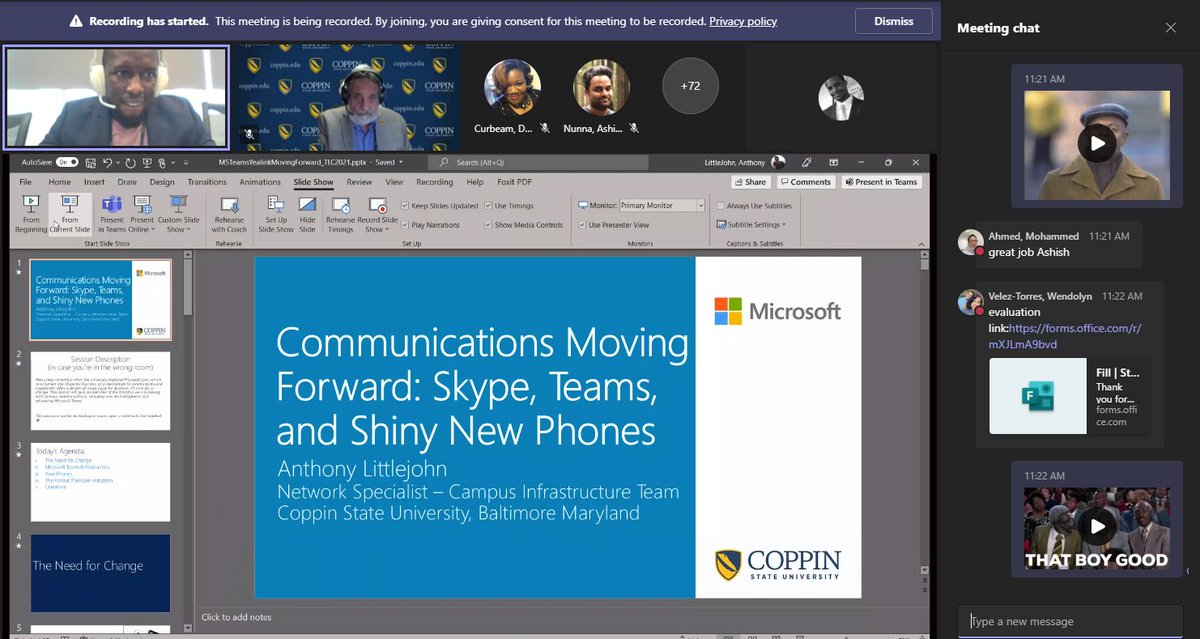Toggle the AutoSave switch
This screenshot has height=639, width=1200.
(66, 161)
